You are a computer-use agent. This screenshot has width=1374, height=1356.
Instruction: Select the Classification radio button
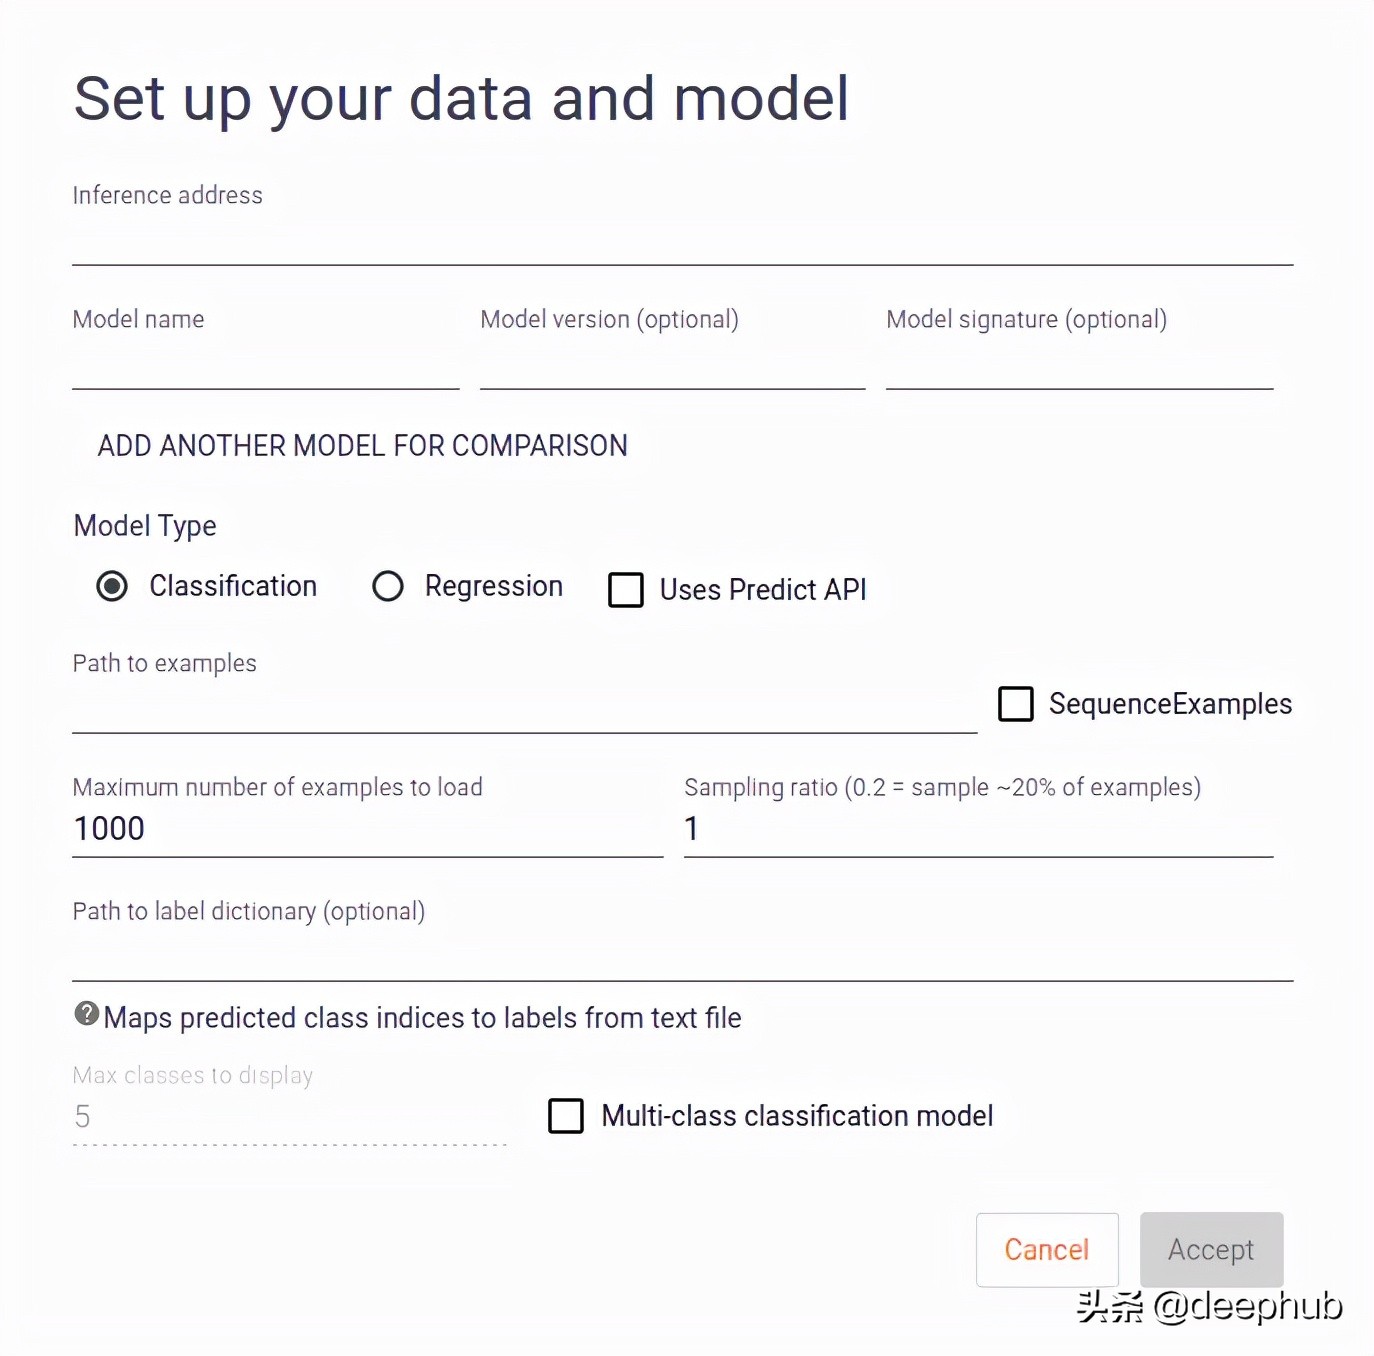pyautogui.click(x=112, y=586)
